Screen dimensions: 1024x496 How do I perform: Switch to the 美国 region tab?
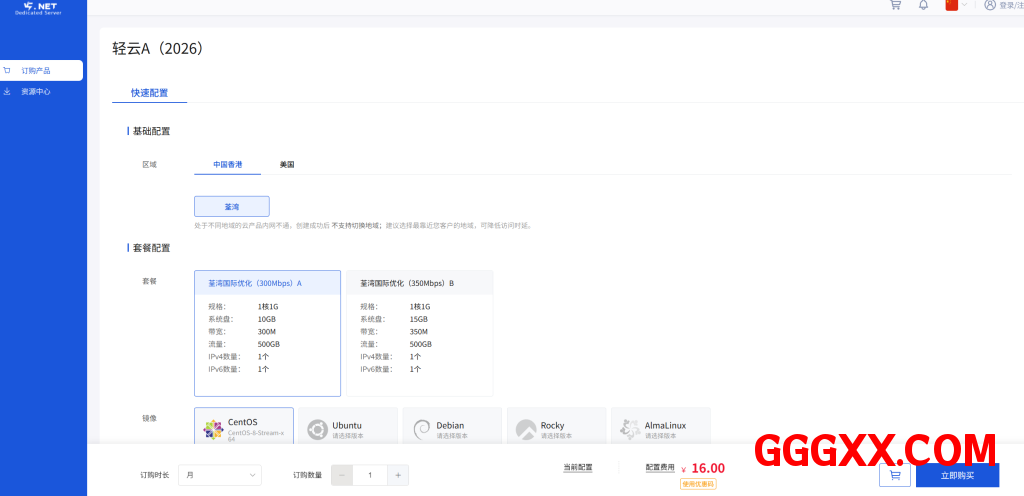coord(287,164)
